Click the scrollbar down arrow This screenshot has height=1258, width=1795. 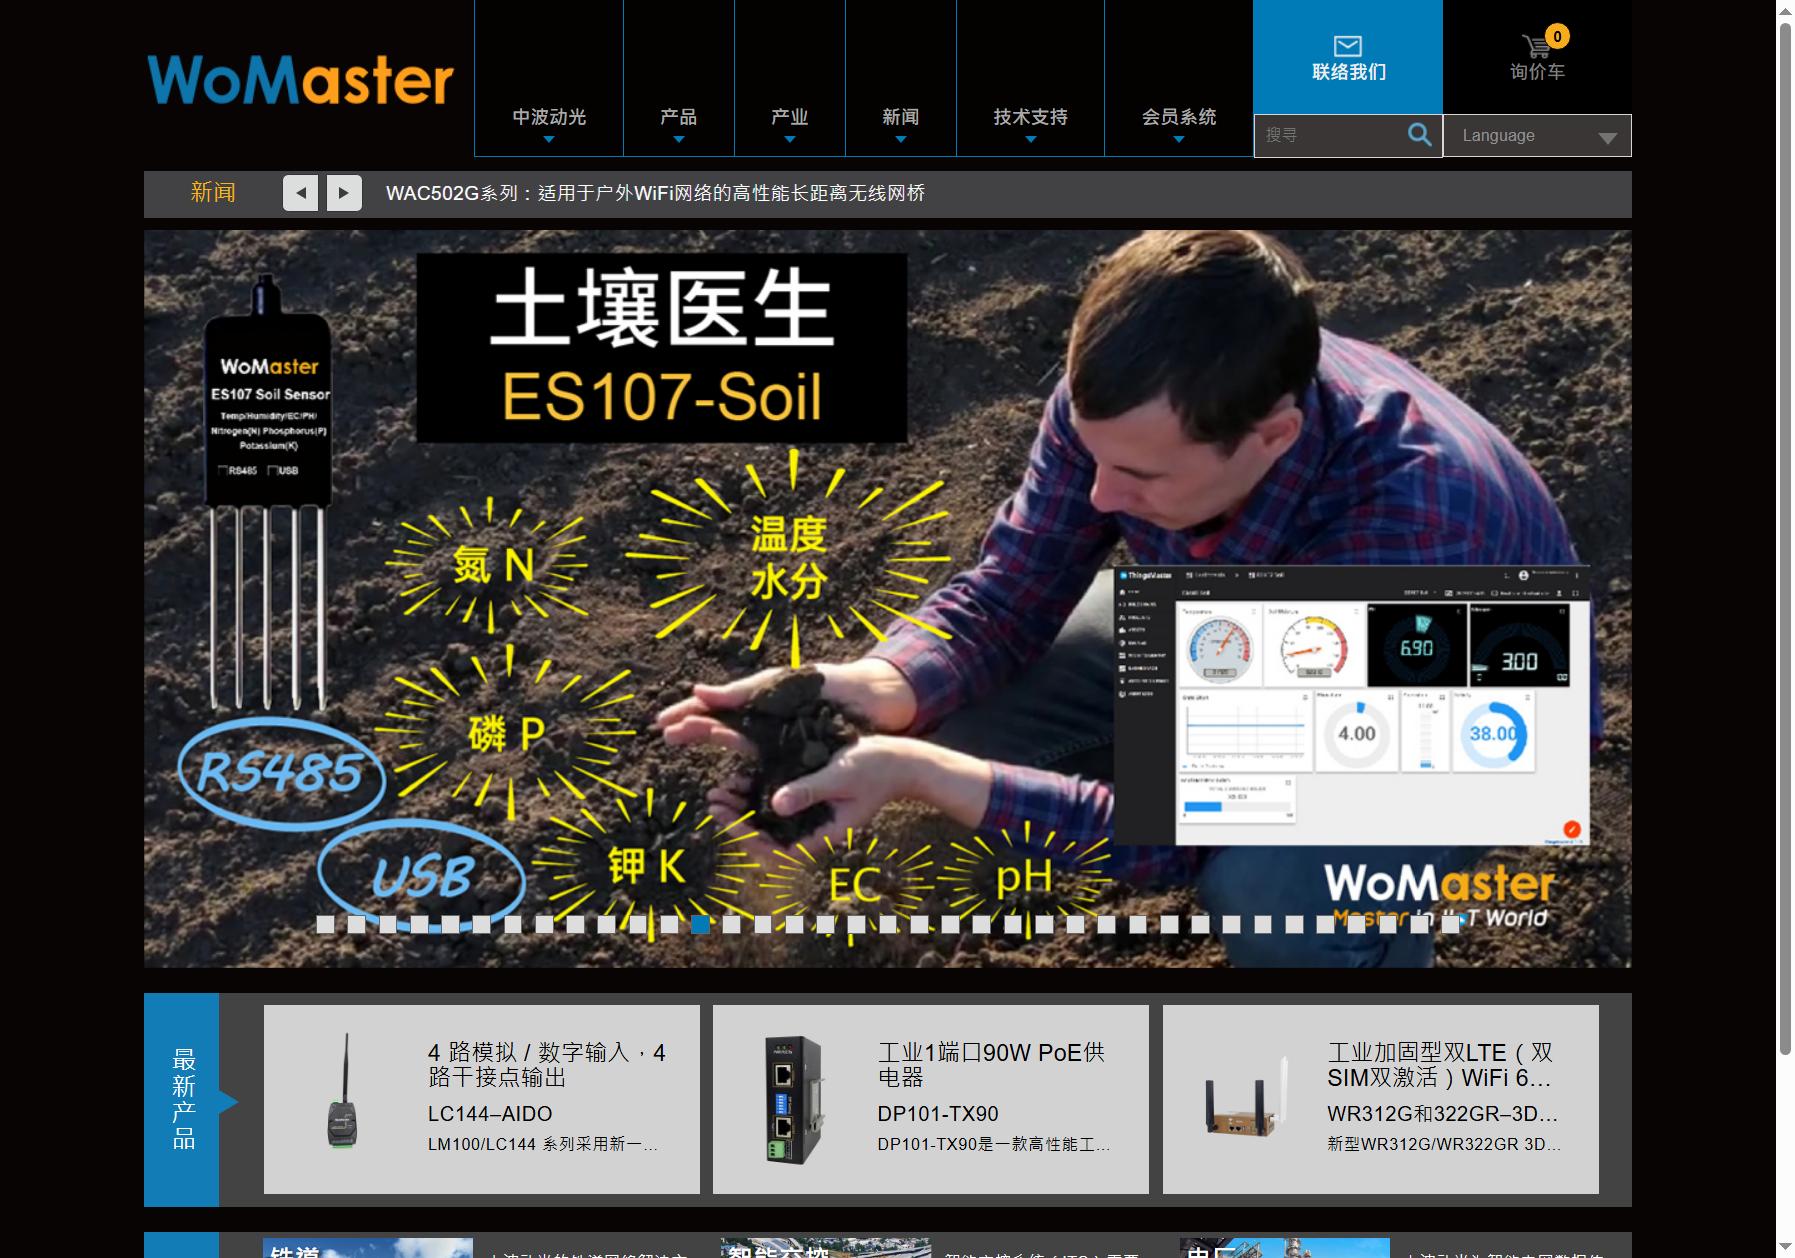coord(1785,1247)
